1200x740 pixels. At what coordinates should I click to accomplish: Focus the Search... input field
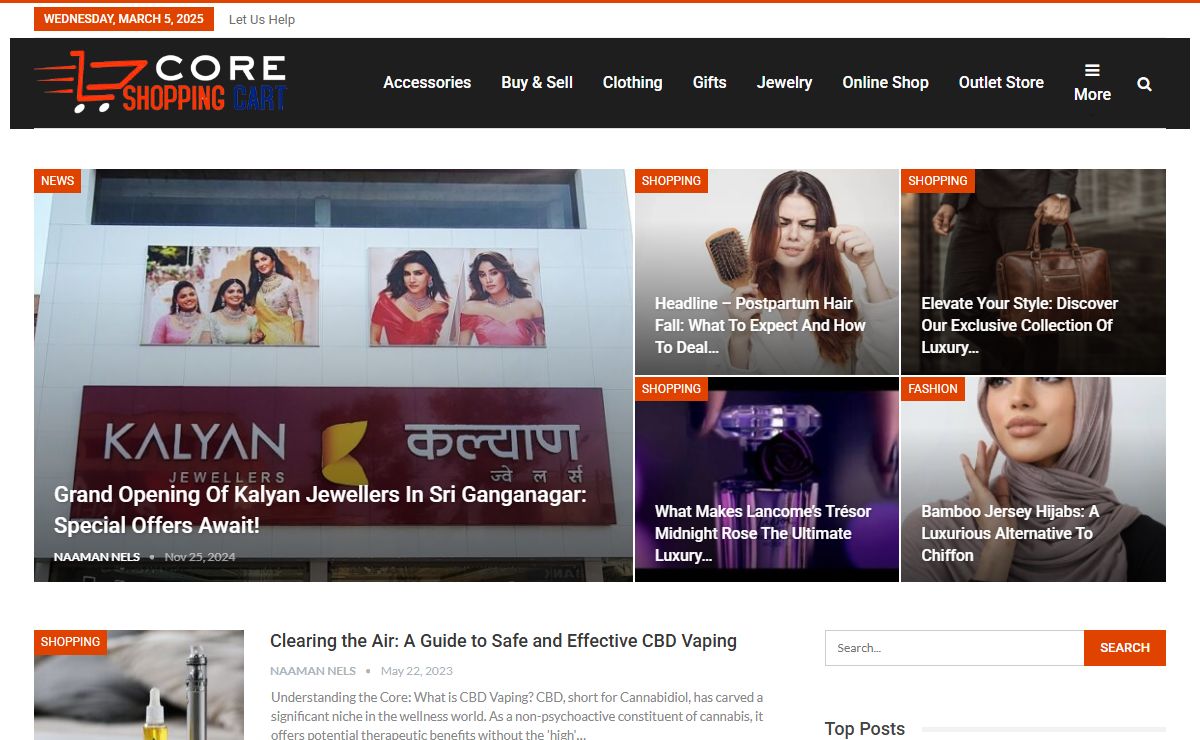tap(954, 648)
